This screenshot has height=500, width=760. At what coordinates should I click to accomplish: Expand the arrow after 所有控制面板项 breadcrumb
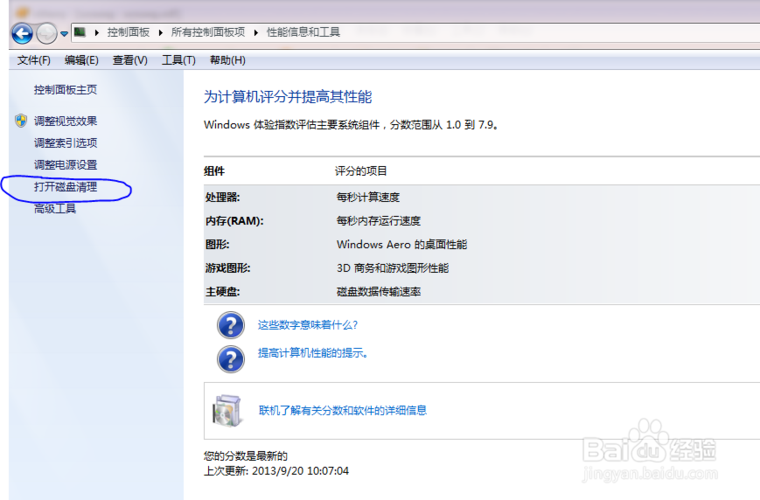pyautogui.click(x=256, y=32)
